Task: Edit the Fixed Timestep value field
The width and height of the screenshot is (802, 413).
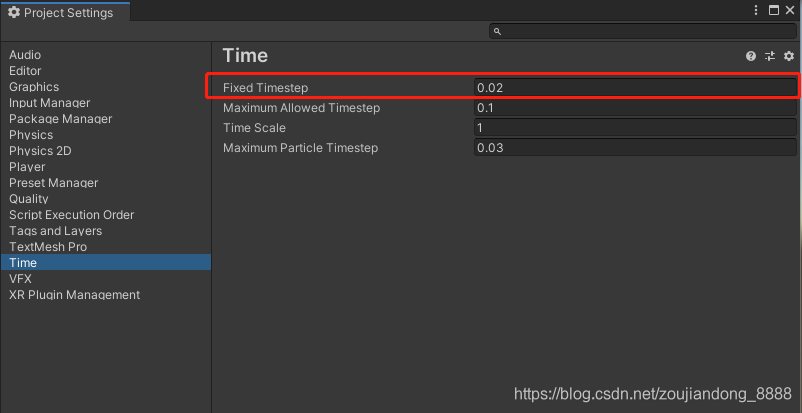Action: pos(635,88)
